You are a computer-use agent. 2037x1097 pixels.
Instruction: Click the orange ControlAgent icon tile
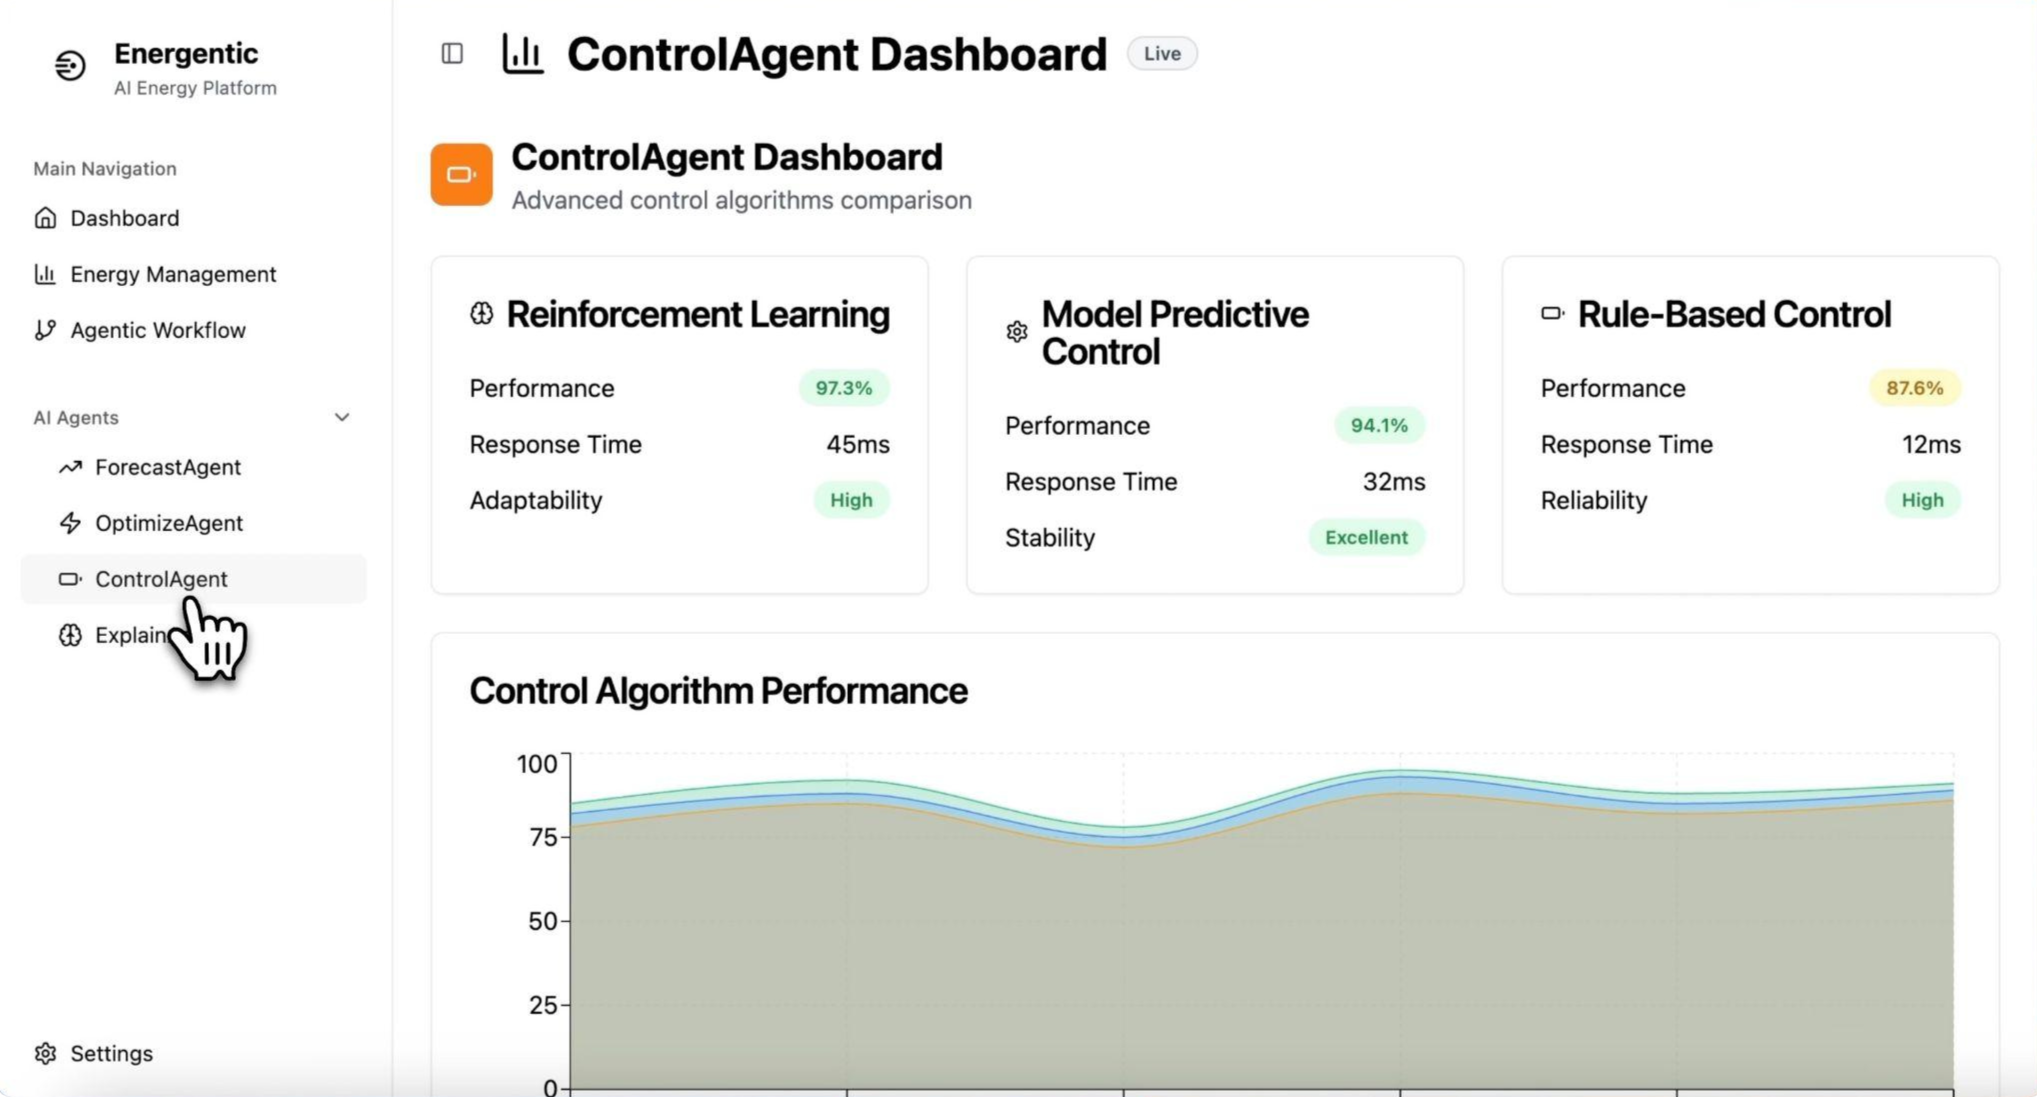461,175
